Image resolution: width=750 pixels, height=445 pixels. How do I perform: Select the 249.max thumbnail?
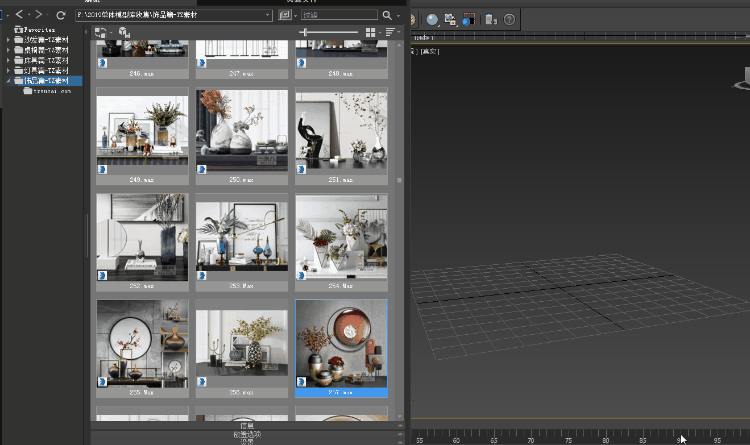coord(141,130)
